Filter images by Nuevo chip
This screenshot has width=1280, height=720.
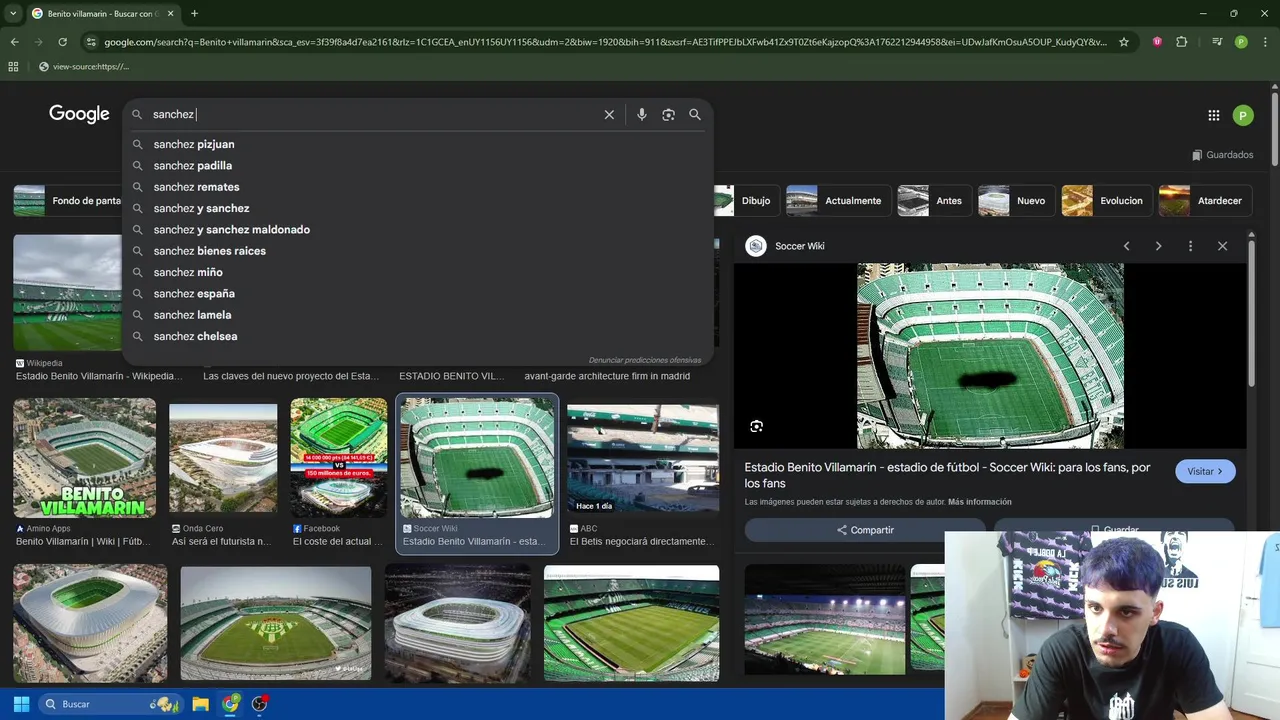(1016, 201)
